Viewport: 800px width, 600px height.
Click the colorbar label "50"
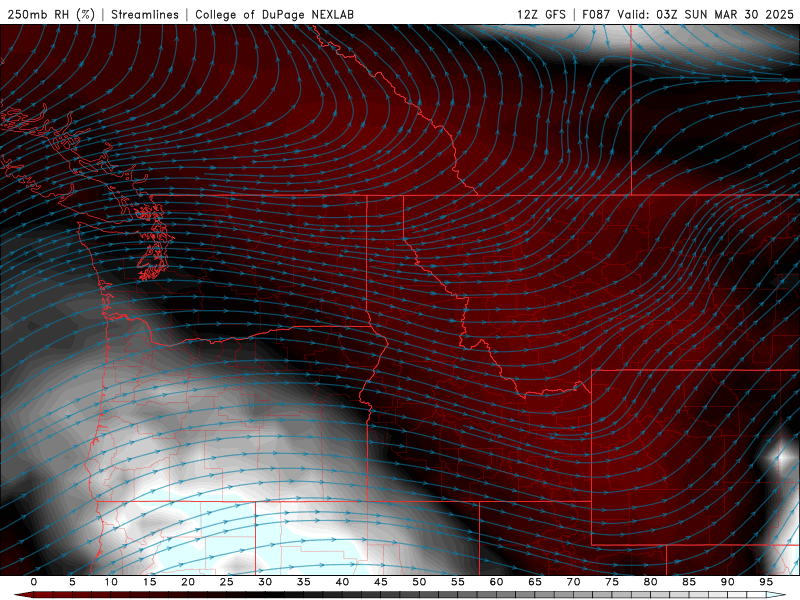(x=419, y=582)
